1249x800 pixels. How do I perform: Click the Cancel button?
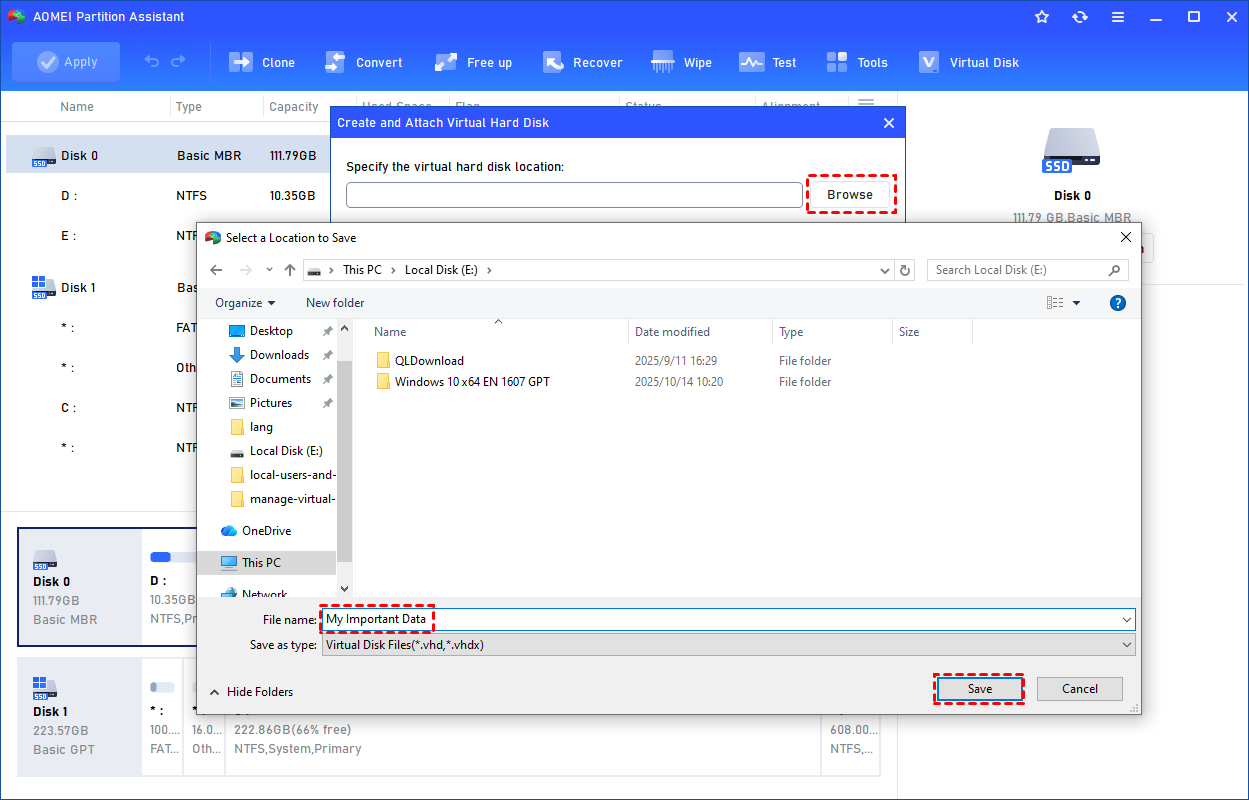coord(1080,689)
